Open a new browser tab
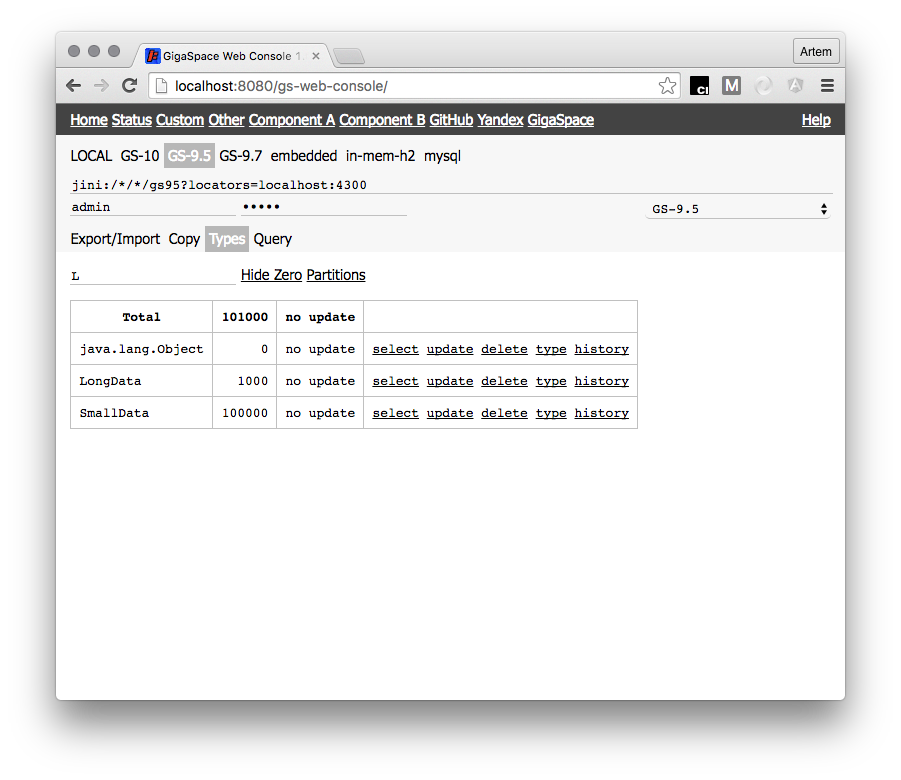 coord(349,56)
